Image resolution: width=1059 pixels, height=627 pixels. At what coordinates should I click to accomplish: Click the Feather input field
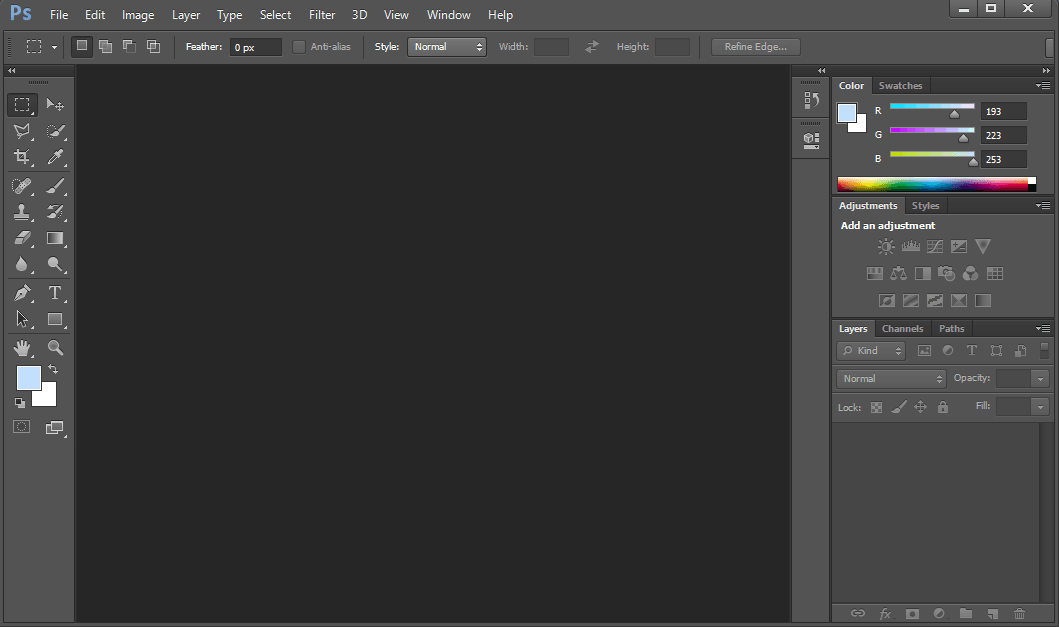click(x=255, y=47)
